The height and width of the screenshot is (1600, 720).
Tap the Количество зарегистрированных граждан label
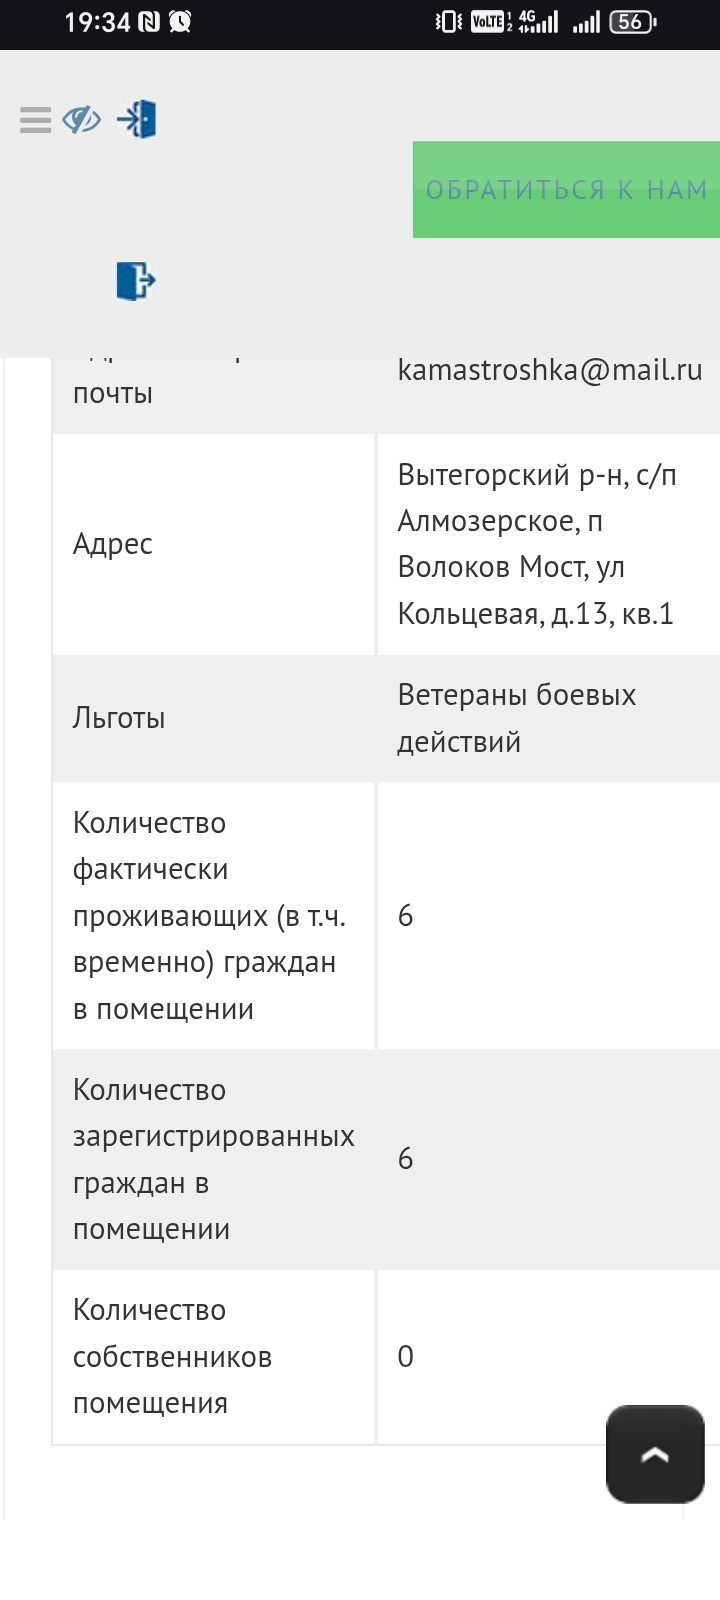[213, 1159]
